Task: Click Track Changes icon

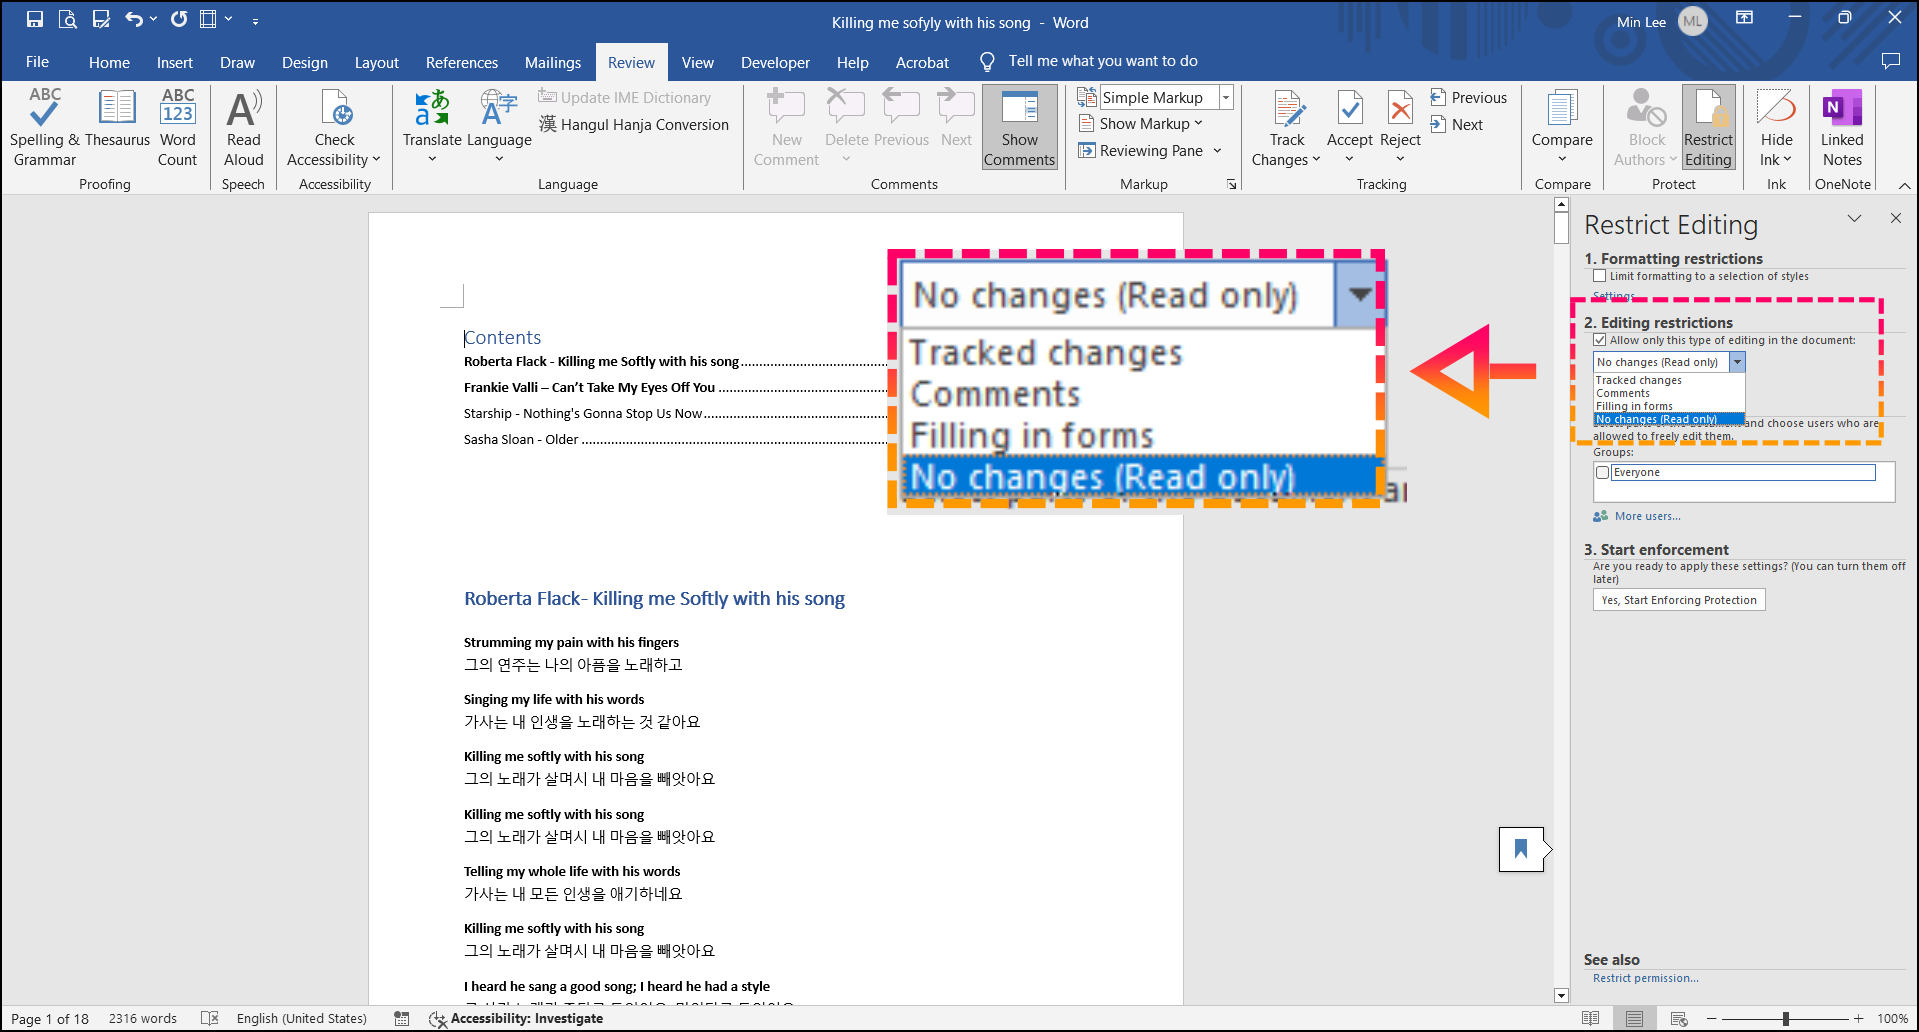Action: (x=1288, y=108)
